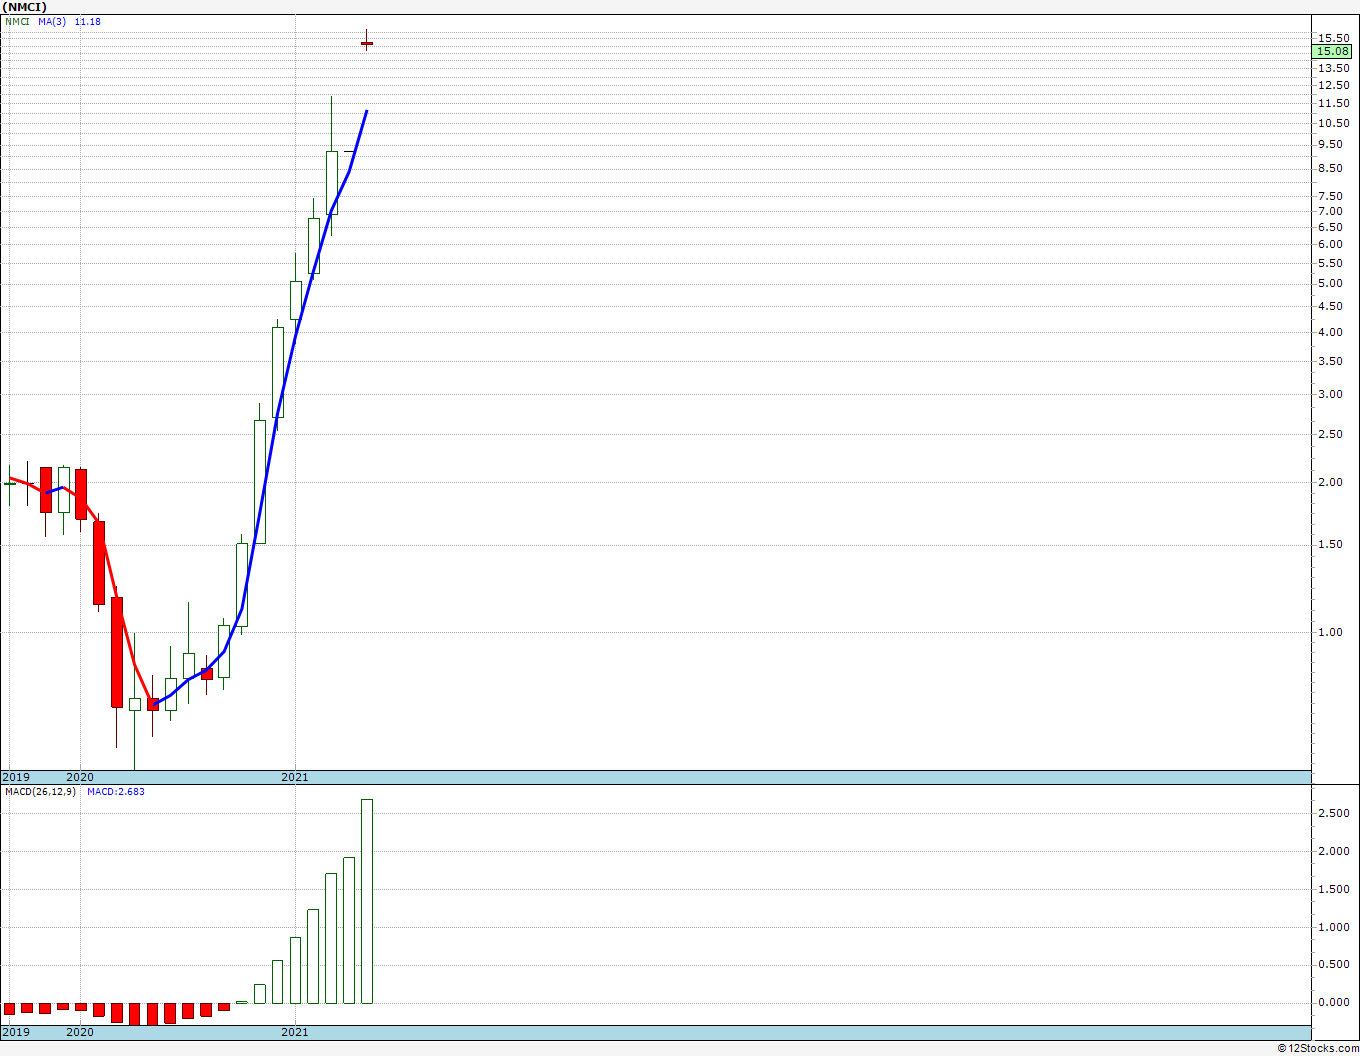
Task: Click the NMCI ticker title text
Action: point(25,7)
